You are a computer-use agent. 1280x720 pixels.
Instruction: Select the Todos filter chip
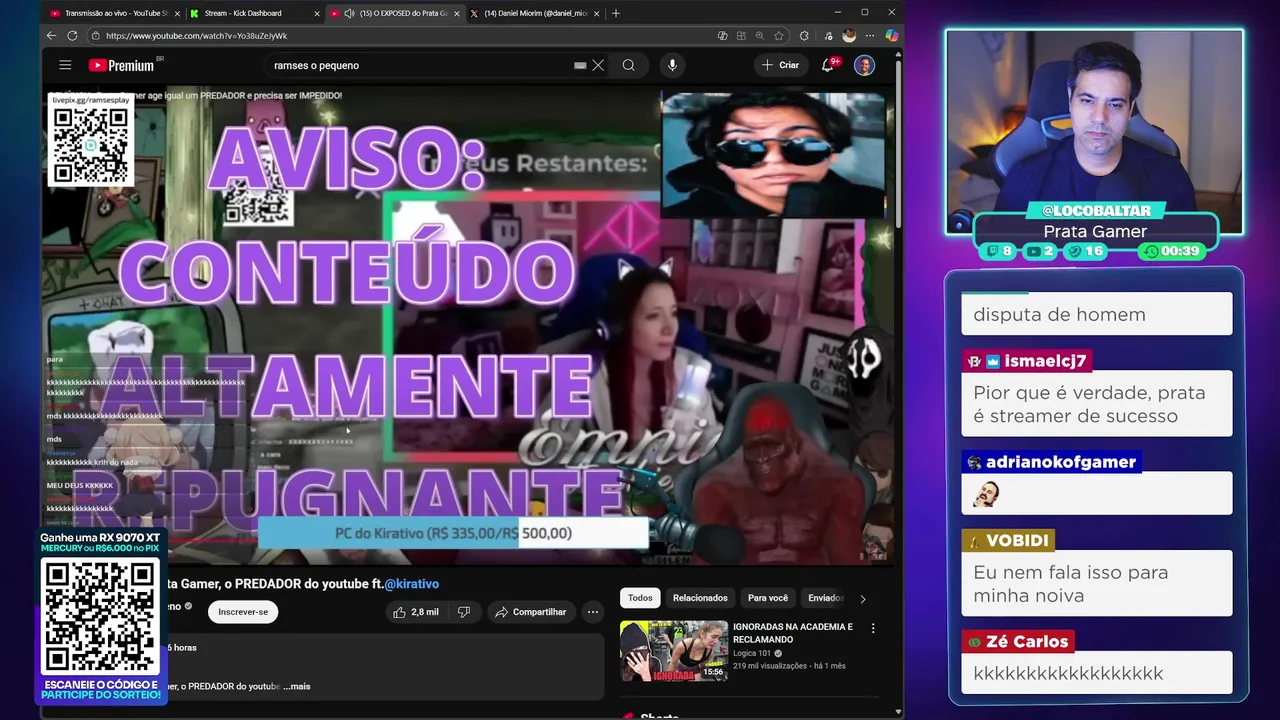click(x=640, y=598)
